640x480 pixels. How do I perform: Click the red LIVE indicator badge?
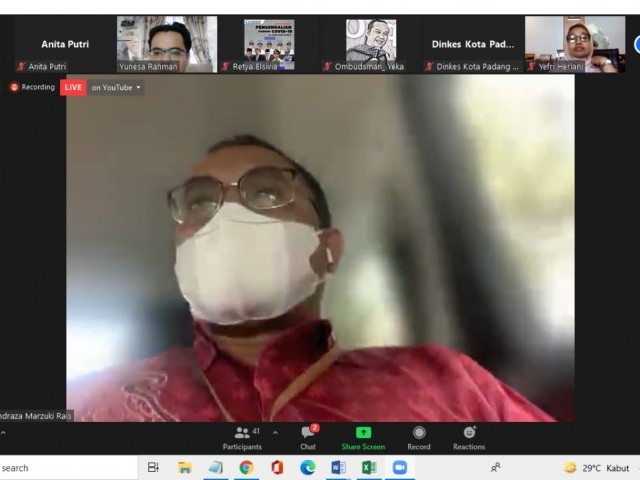tap(73, 88)
